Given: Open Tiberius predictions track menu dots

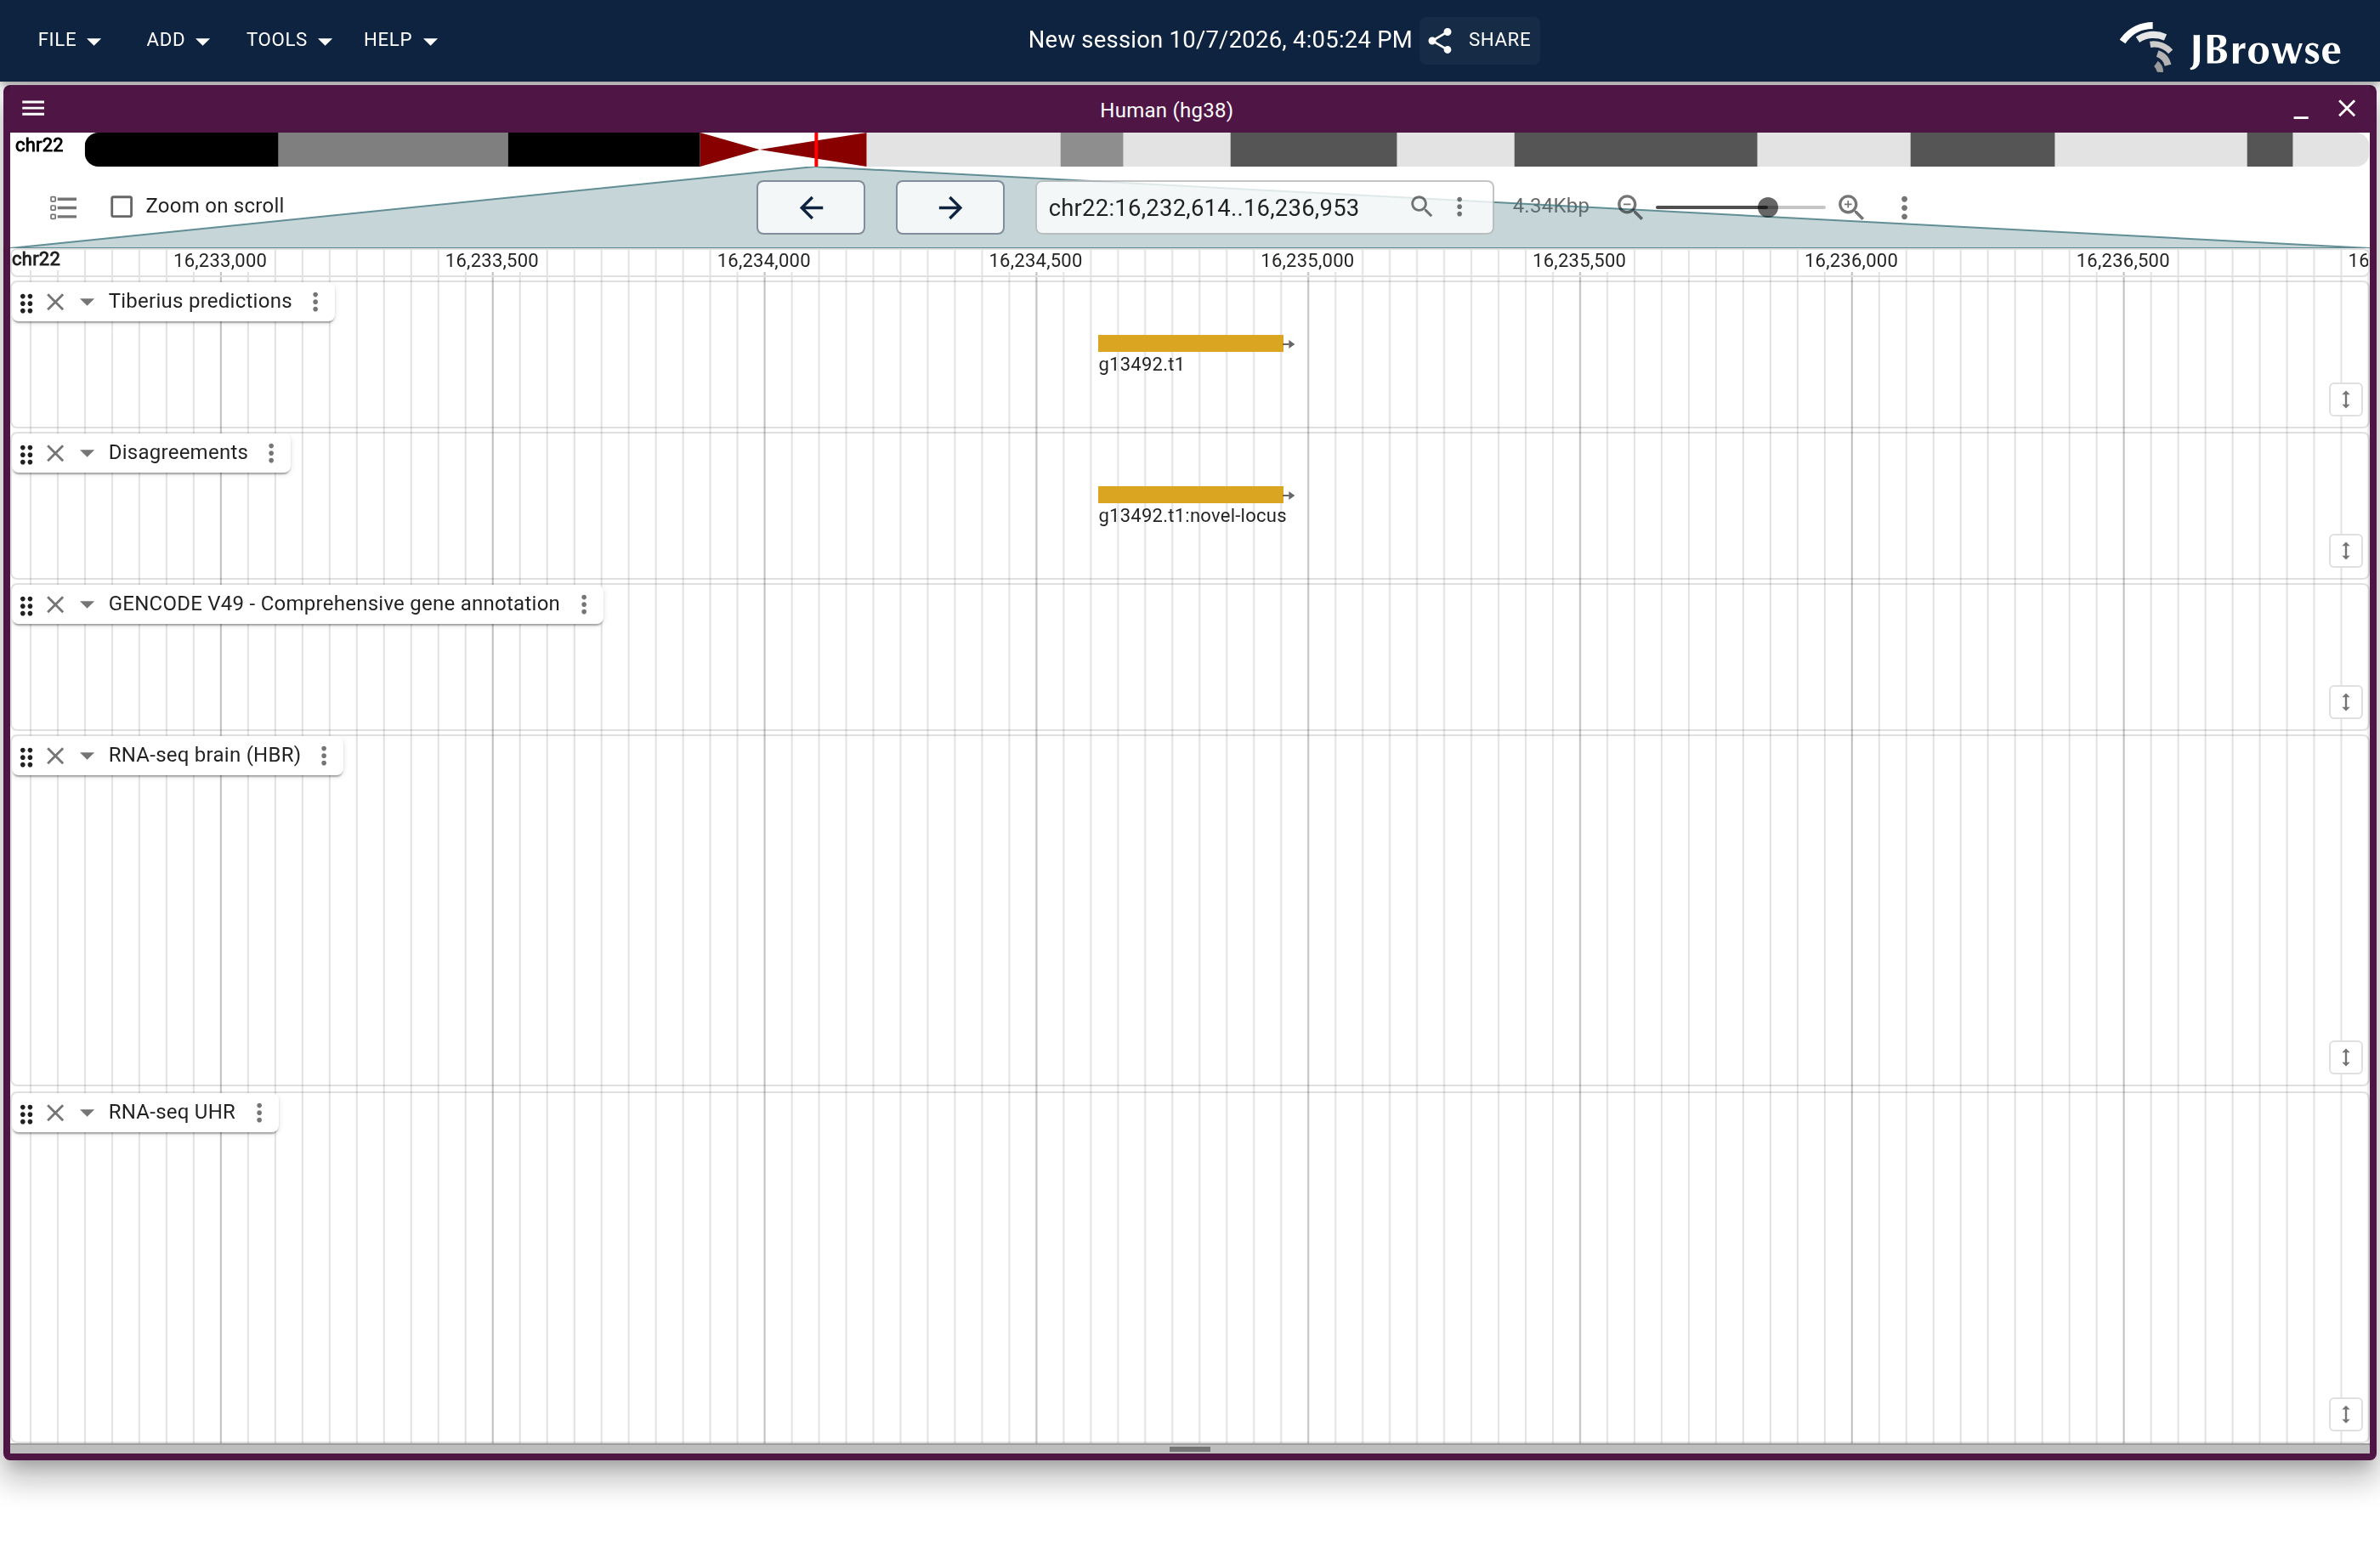Looking at the screenshot, I should pos(315,302).
